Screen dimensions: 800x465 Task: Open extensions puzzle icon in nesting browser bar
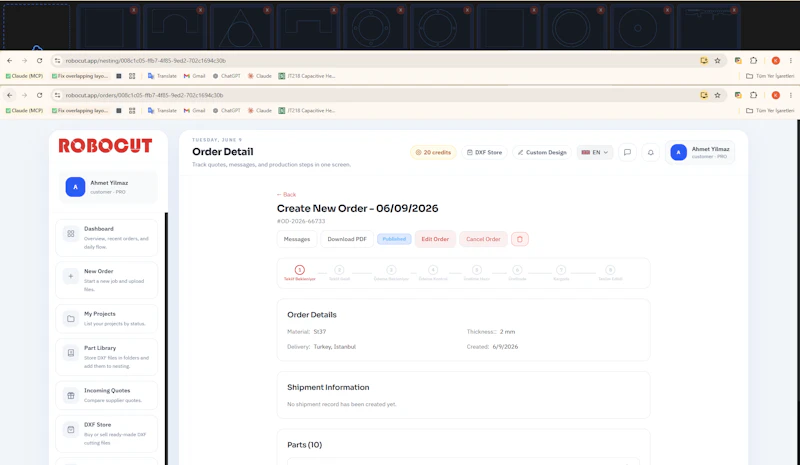click(754, 60)
